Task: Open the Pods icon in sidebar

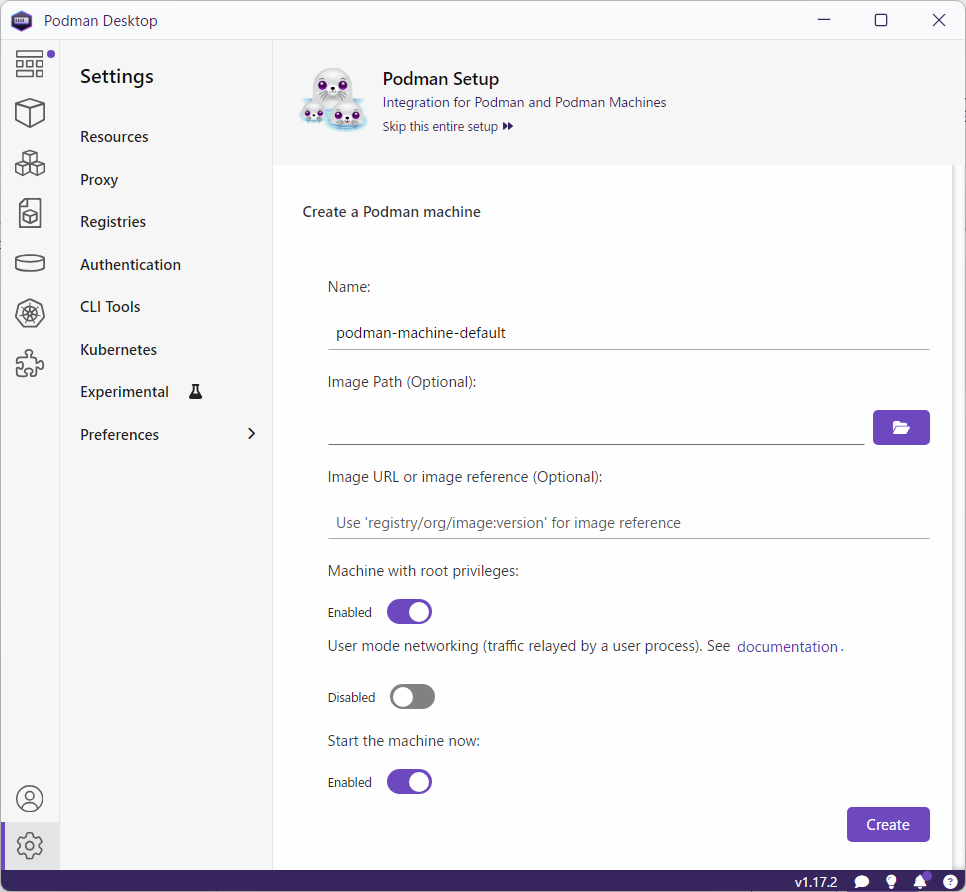Action: [x=30, y=163]
